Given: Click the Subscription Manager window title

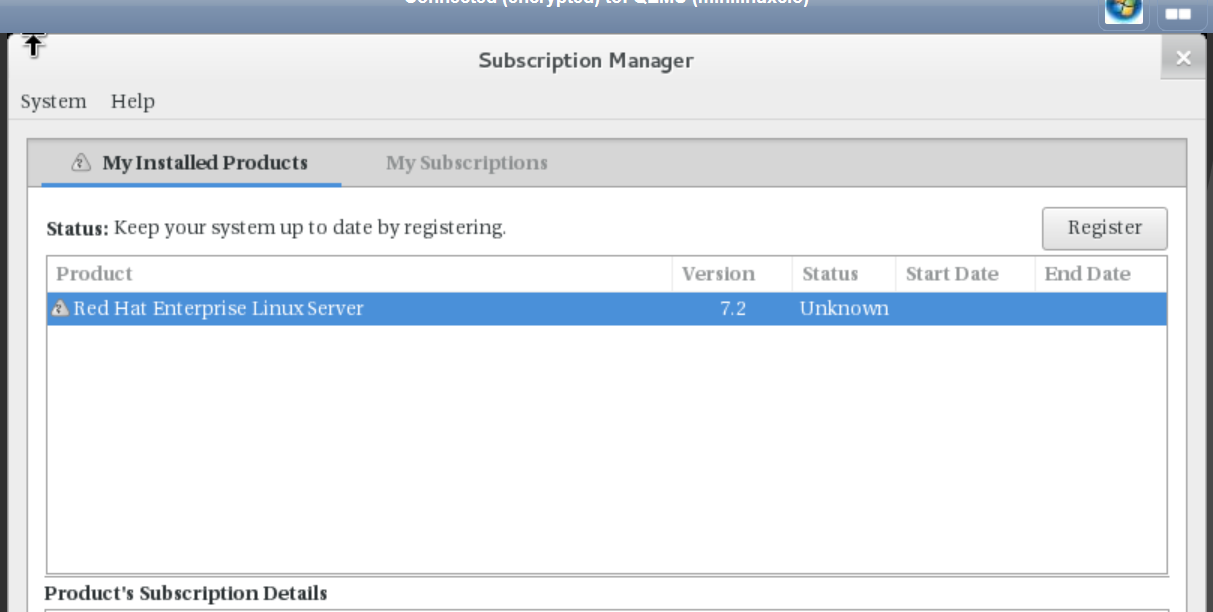Looking at the screenshot, I should [586, 60].
